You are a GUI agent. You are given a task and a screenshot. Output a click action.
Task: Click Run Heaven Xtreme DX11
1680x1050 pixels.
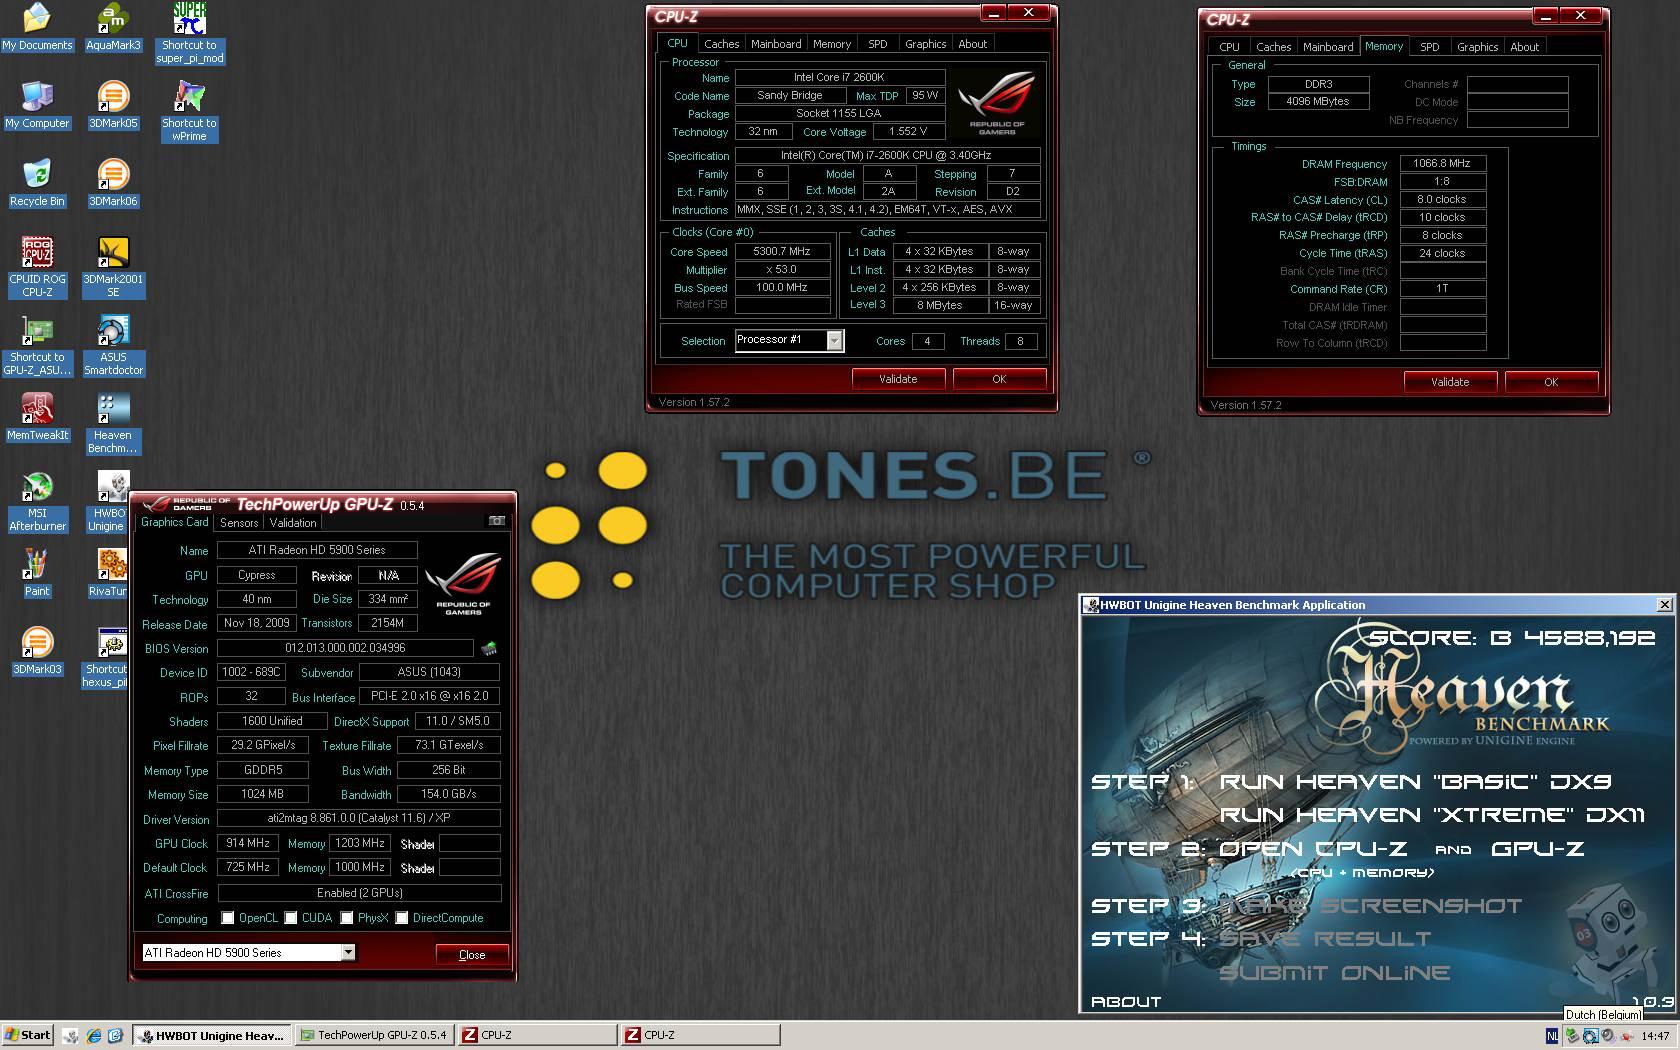click(1432, 815)
